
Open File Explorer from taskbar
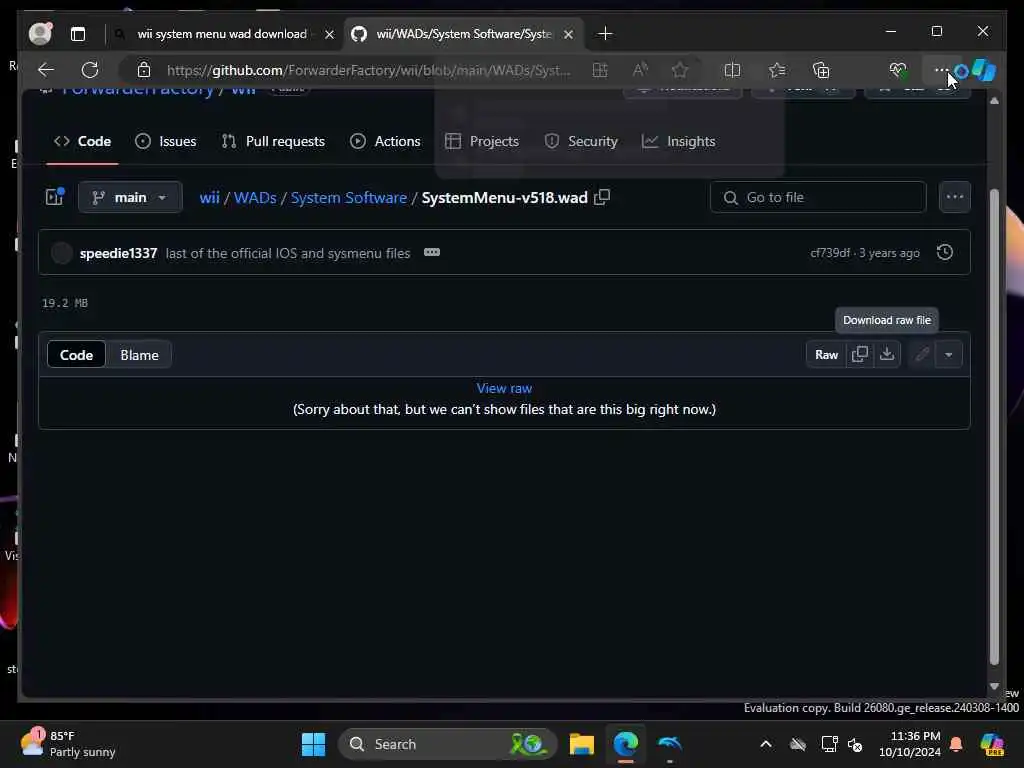tap(581, 744)
